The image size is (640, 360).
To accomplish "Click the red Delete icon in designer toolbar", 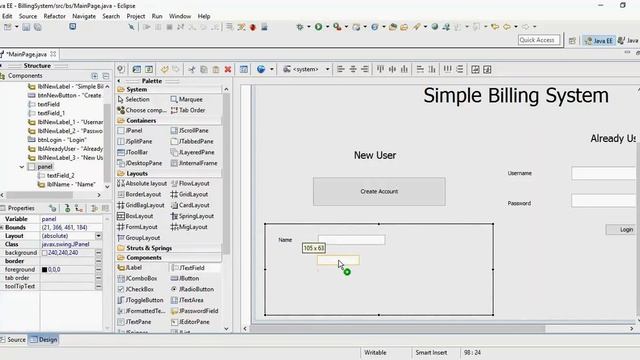I will pos(228,69).
